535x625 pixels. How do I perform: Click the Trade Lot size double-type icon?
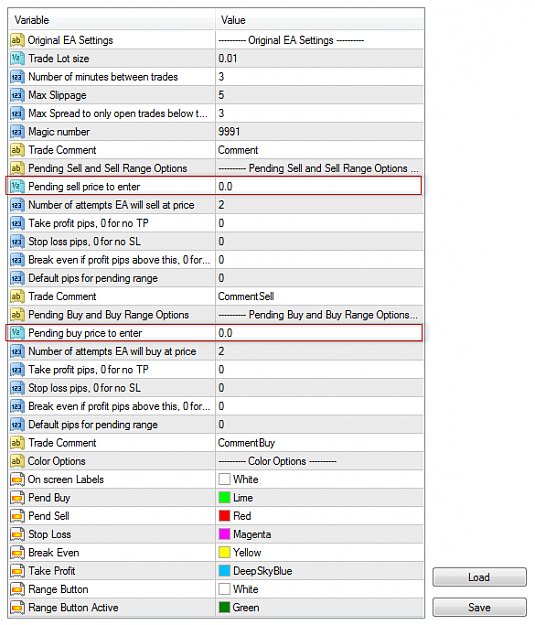(17, 59)
